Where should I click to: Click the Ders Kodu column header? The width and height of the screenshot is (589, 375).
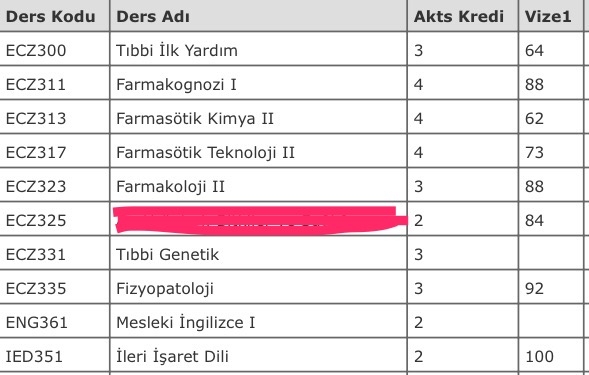pos(50,17)
